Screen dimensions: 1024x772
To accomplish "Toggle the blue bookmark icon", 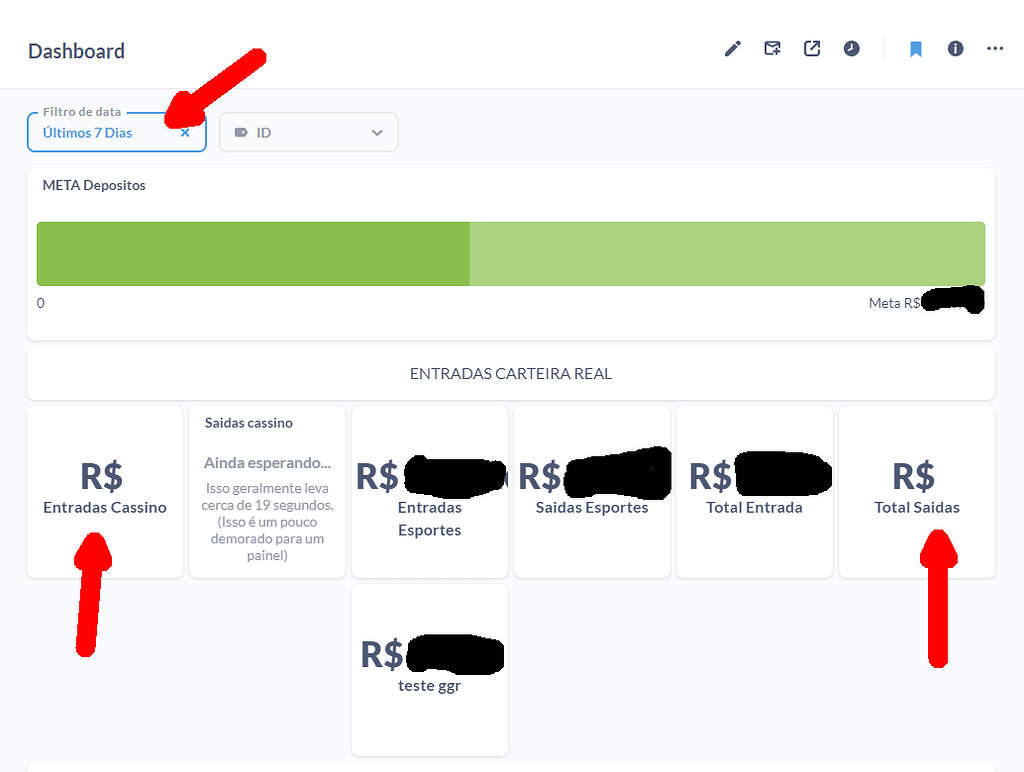I will 916,49.
